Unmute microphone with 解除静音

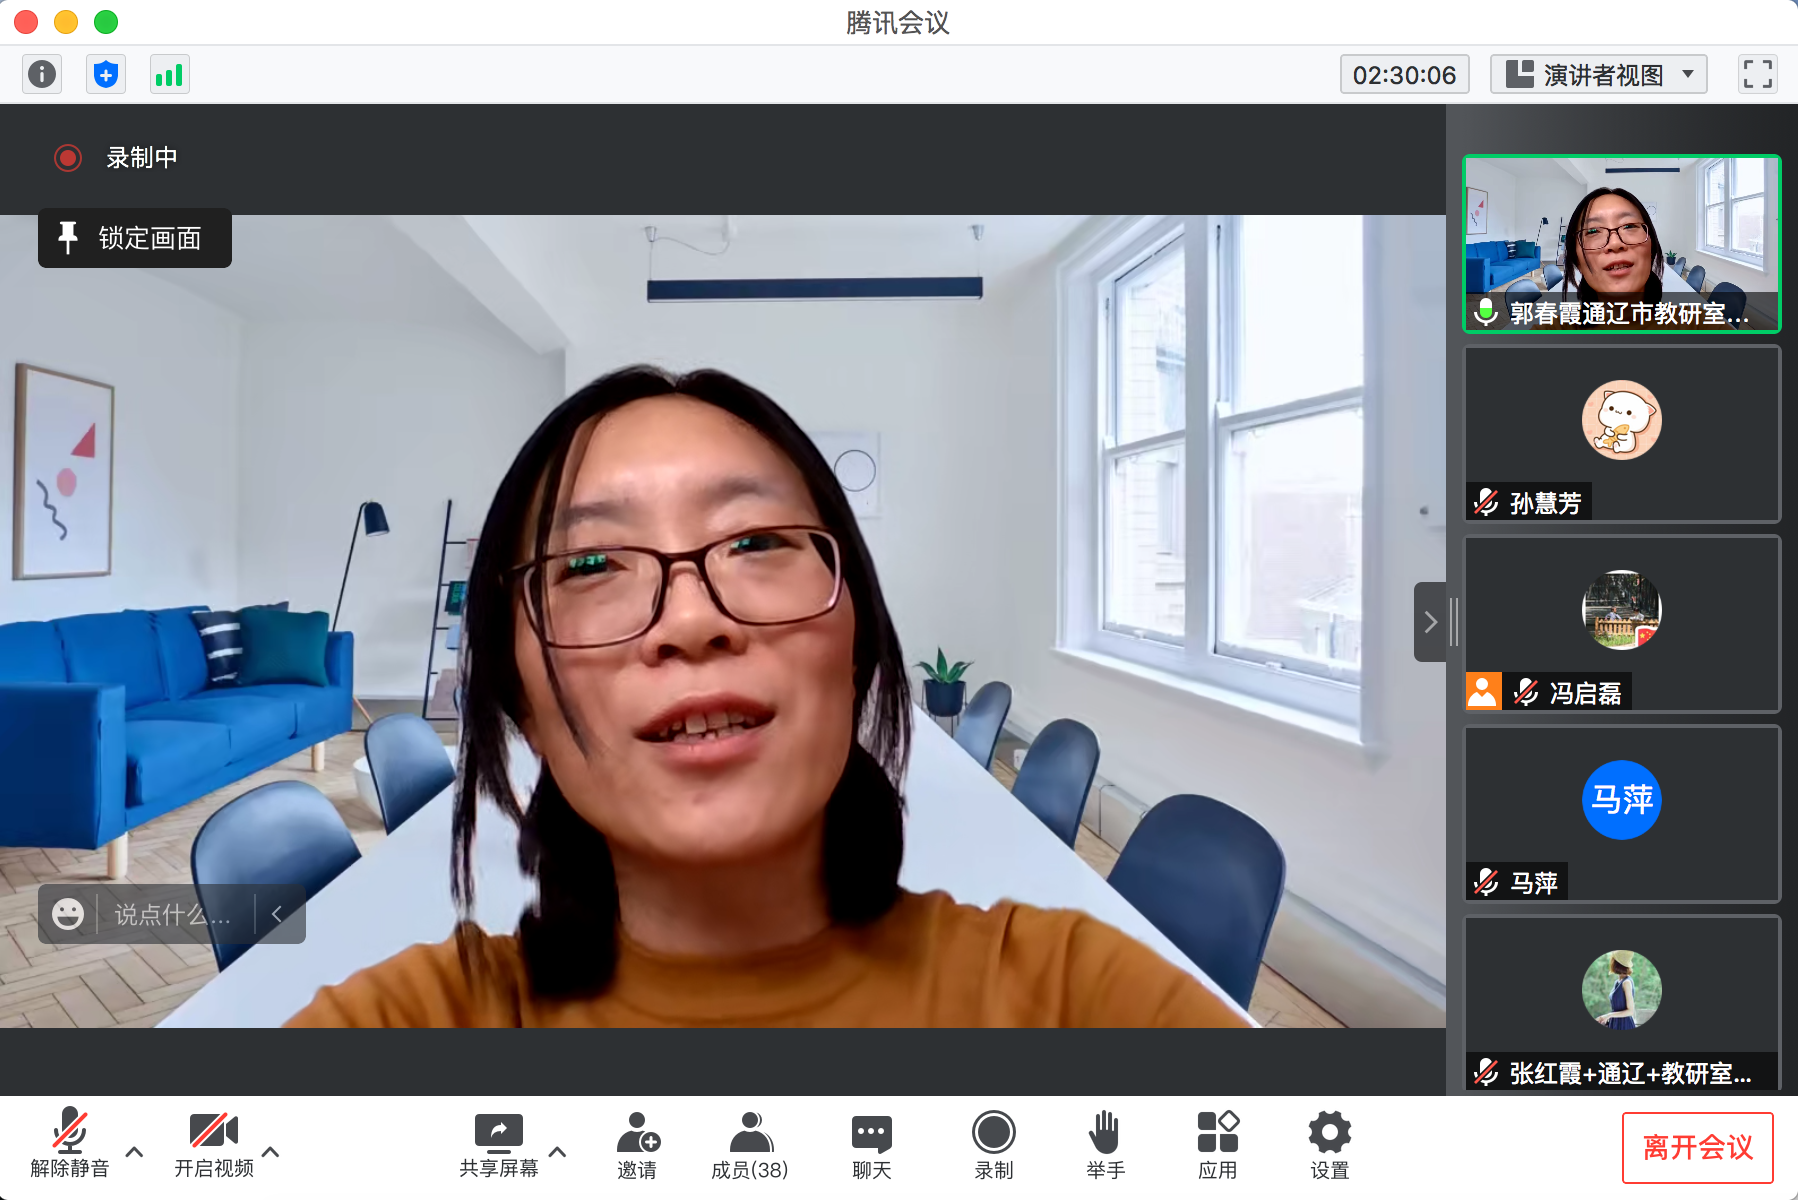70,1142
